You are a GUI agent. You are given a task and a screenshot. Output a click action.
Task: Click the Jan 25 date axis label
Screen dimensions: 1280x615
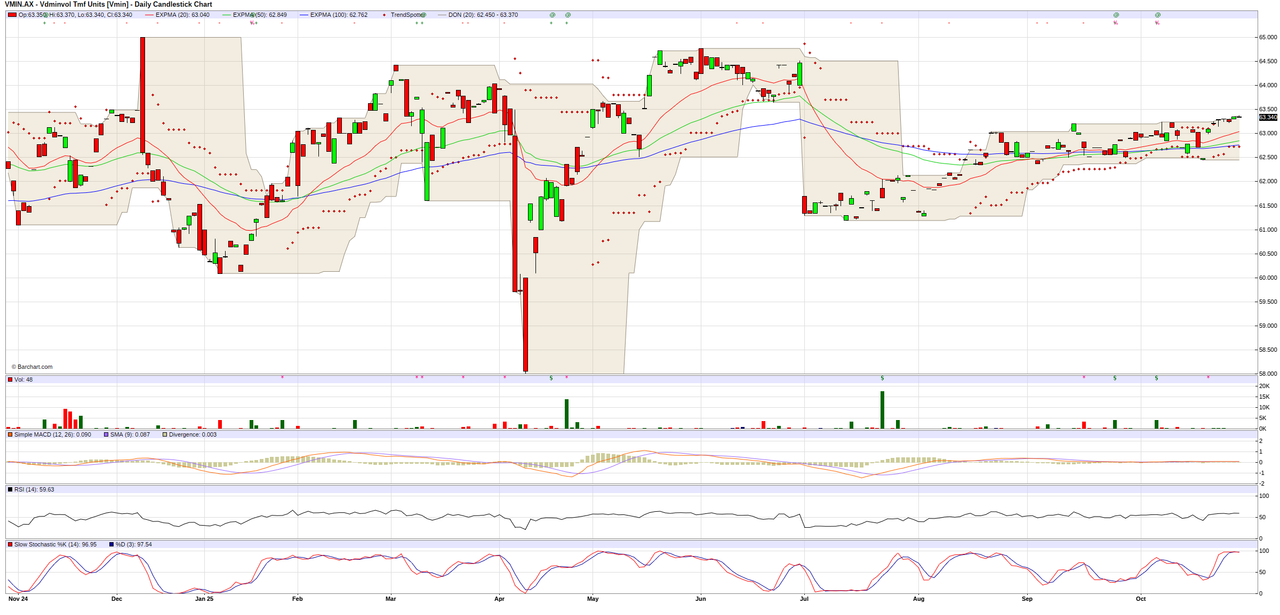tap(205, 599)
